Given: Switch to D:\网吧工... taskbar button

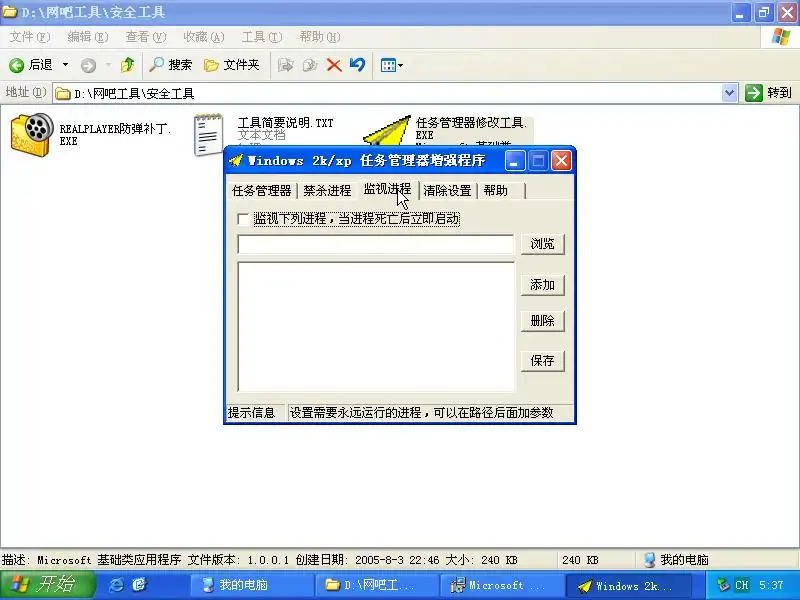Looking at the screenshot, I should coord(376,585).
